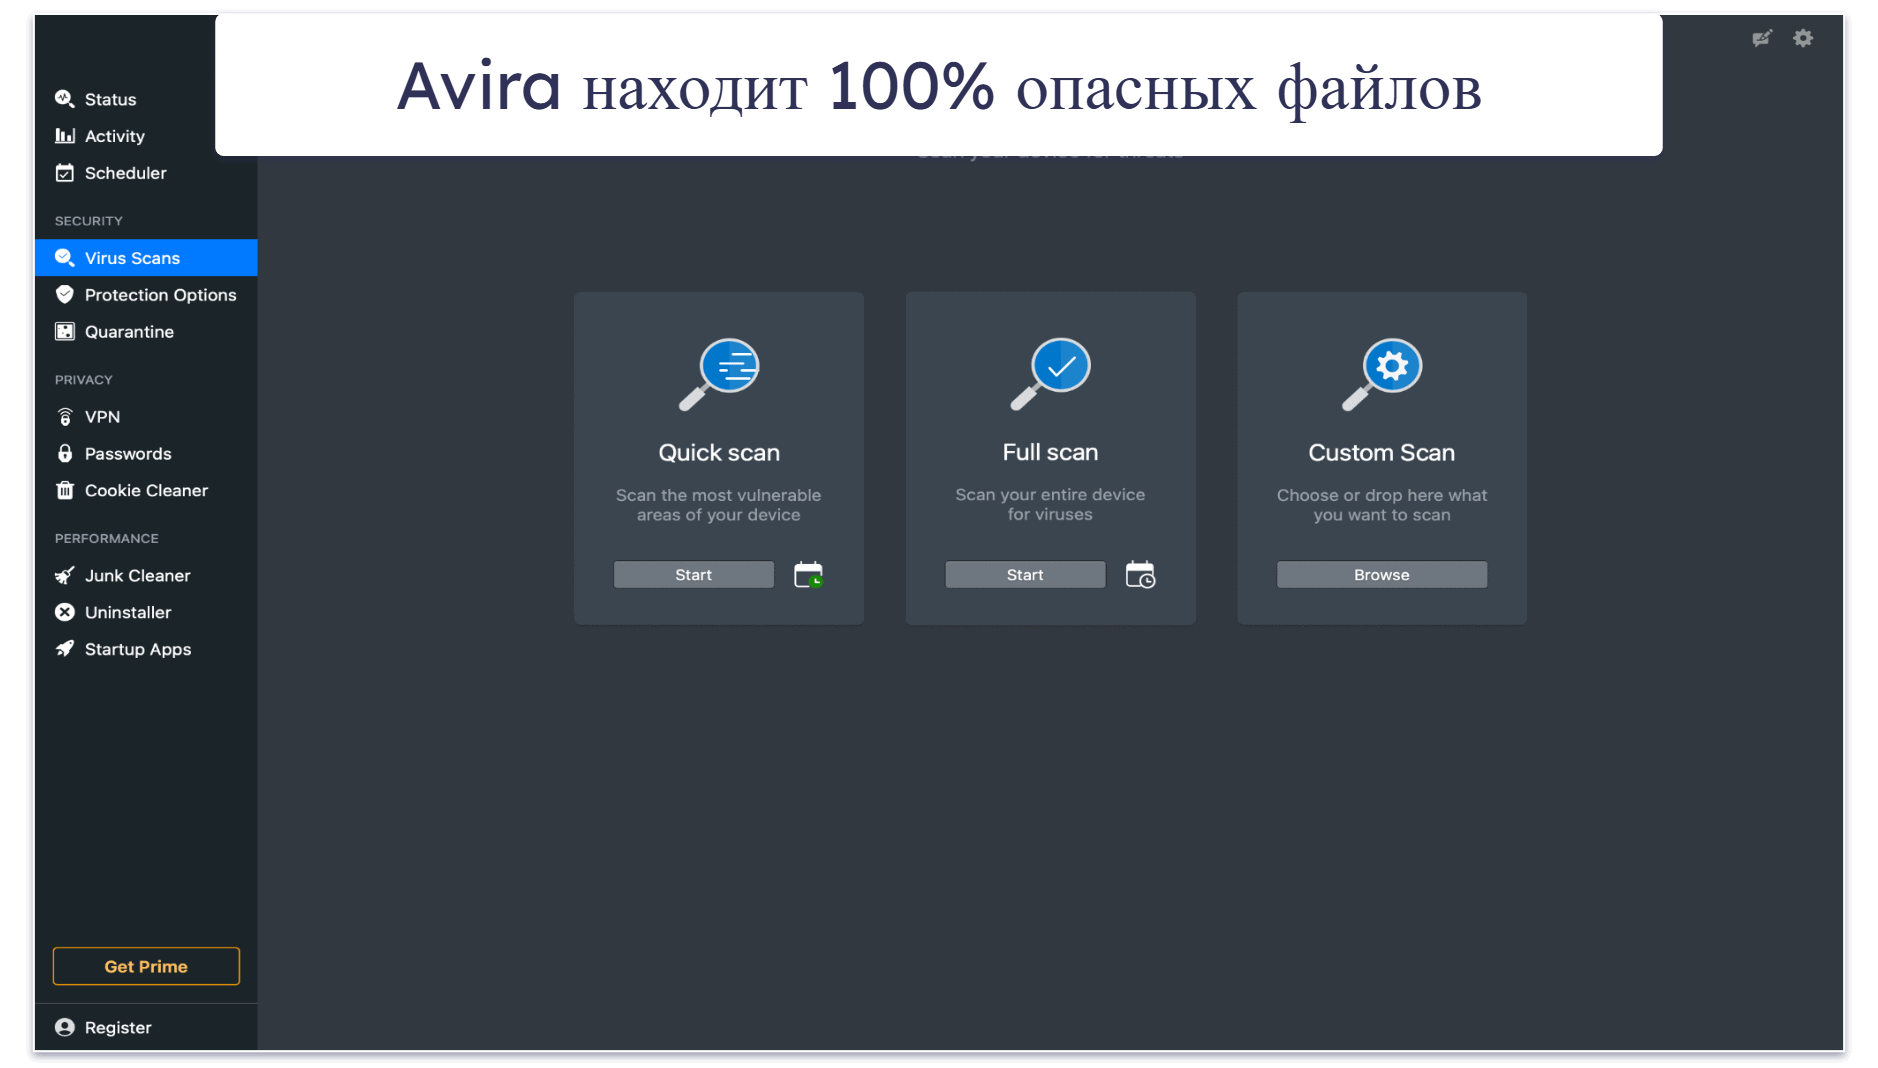The width and height of the screenshot is (1878, 1068).
Task: Click the Status magnifier icon
Action: (x=65, y=99)
